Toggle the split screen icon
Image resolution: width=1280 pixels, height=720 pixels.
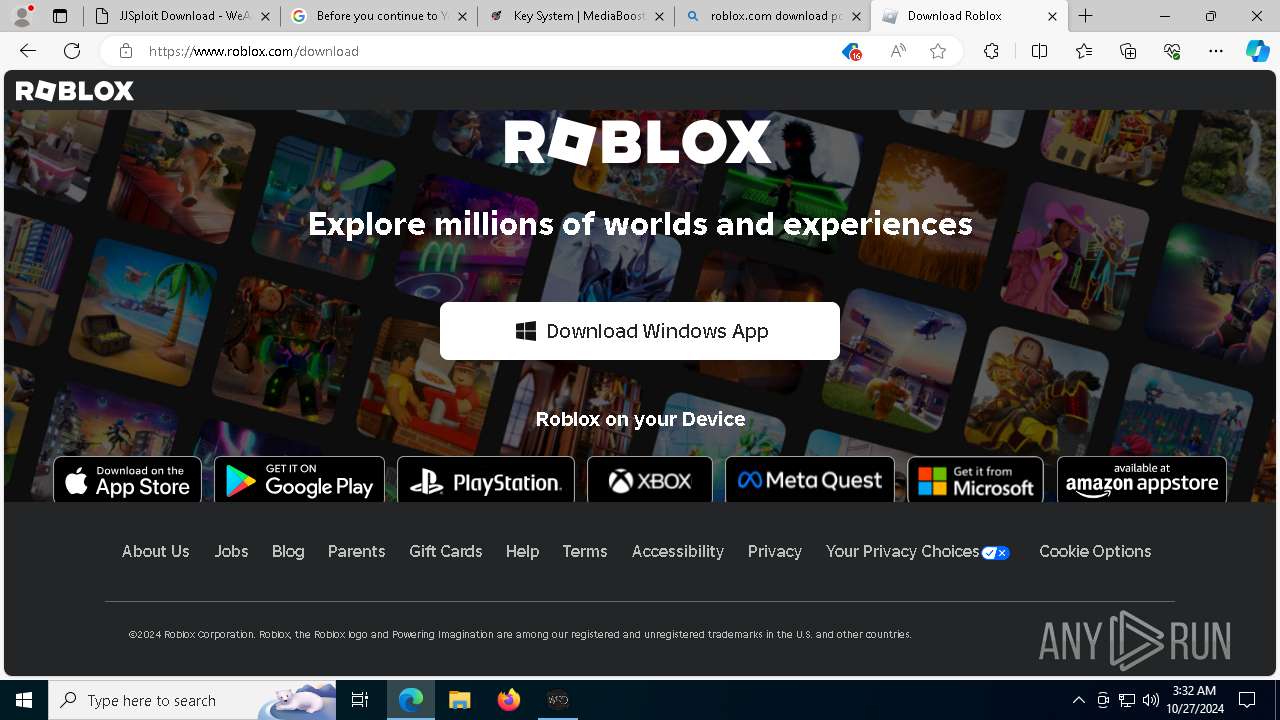[1039, 51]
